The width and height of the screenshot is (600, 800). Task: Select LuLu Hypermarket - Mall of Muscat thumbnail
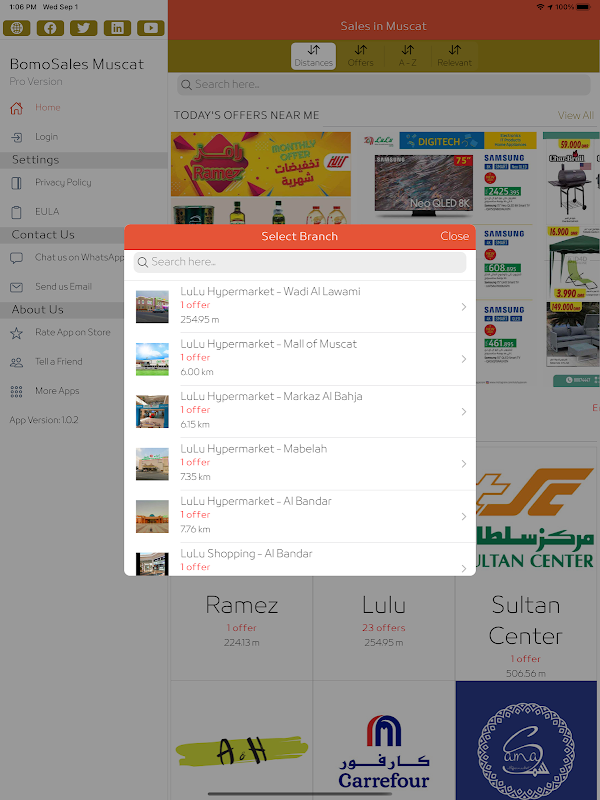tap(152, 359)
